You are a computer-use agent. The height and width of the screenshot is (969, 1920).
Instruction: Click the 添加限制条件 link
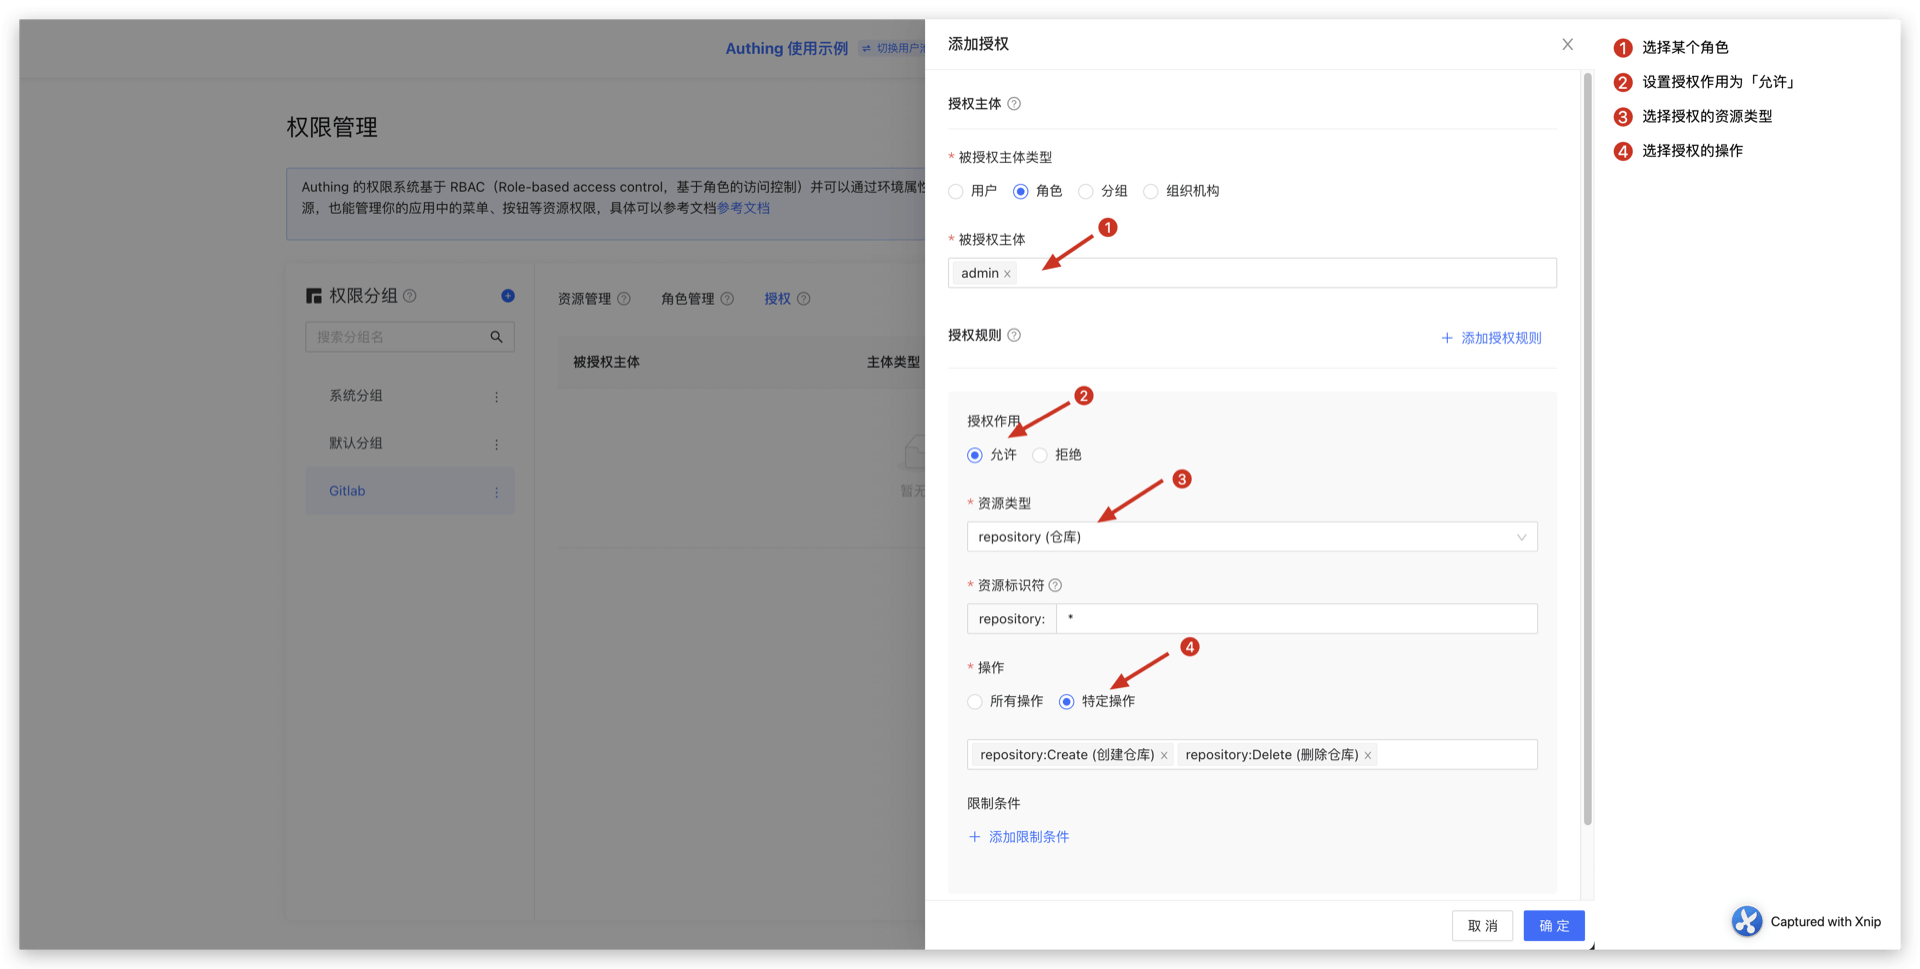pos(1028,837)
